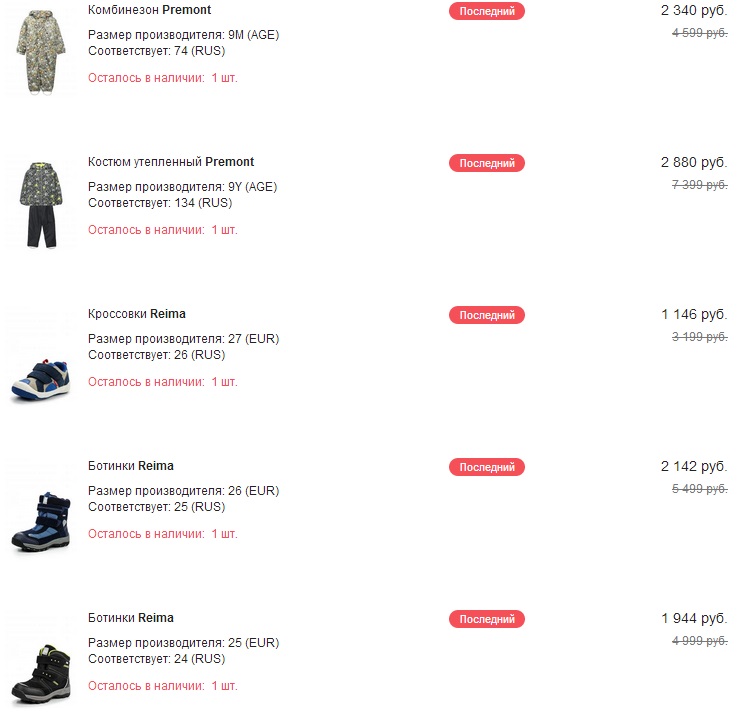
Task: Open the Комбинезон Premont product title
Action: click(149, 10)
